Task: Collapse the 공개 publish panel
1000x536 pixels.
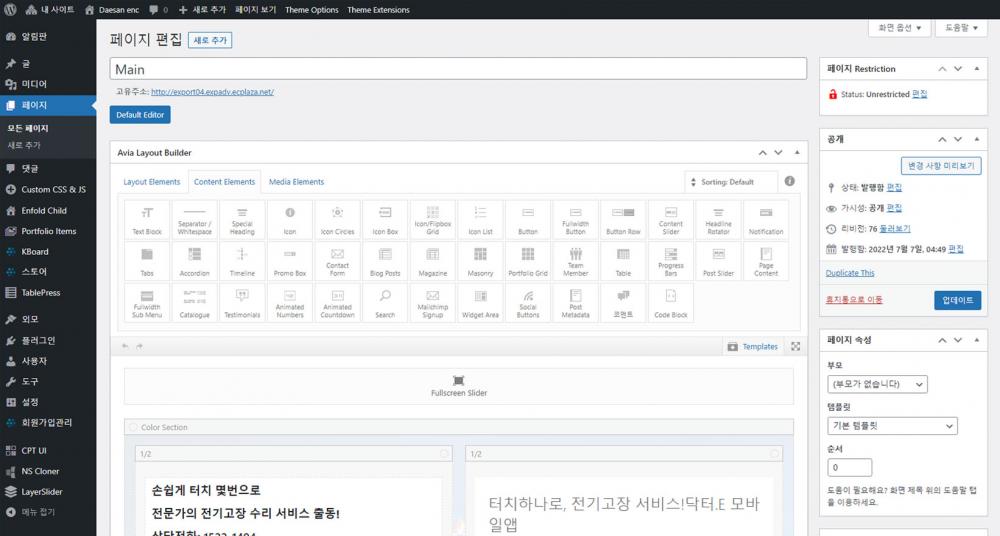Action: coord(976,138)
